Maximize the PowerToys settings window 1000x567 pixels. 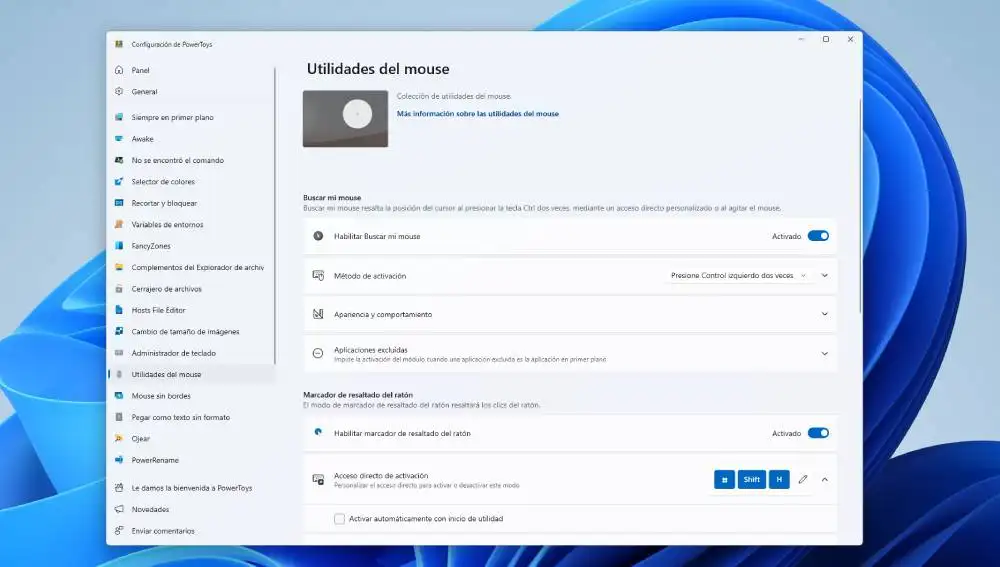[826, 40]
